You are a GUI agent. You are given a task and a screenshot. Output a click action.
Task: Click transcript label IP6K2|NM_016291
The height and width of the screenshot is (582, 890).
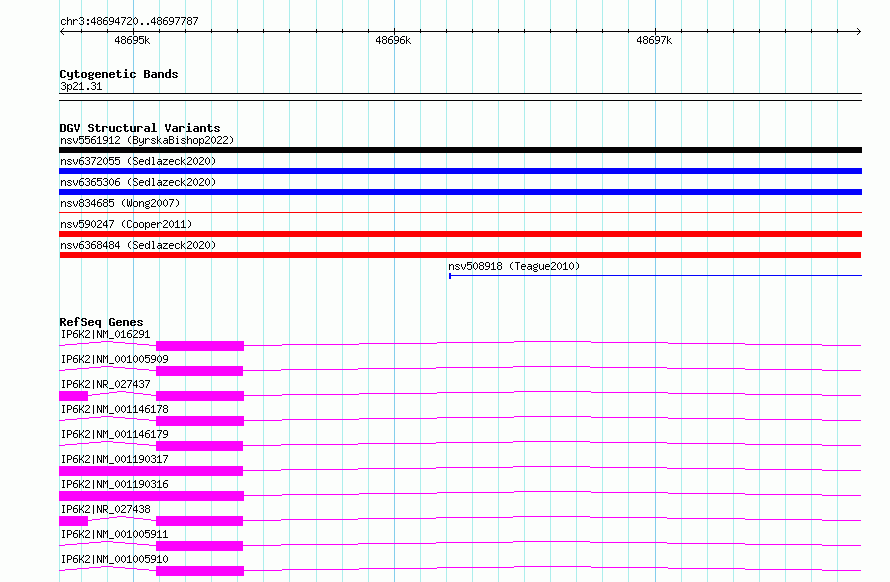(x=105, y=334)
